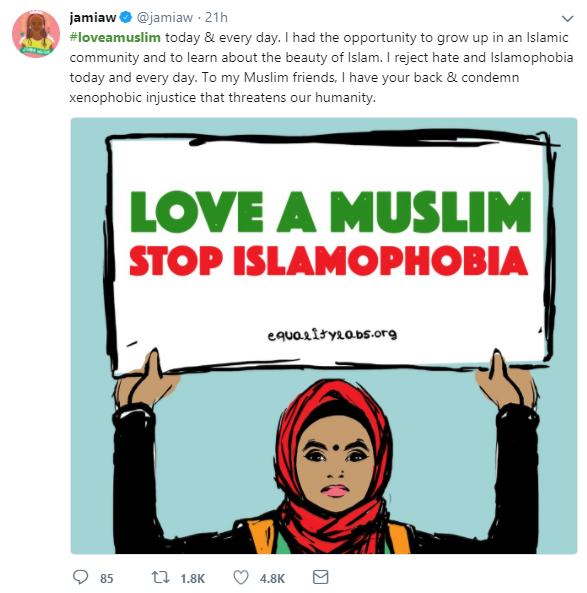Click the equalitylabs.org text on the sign
The image size is (587, 593).
(x=332, y=335)
